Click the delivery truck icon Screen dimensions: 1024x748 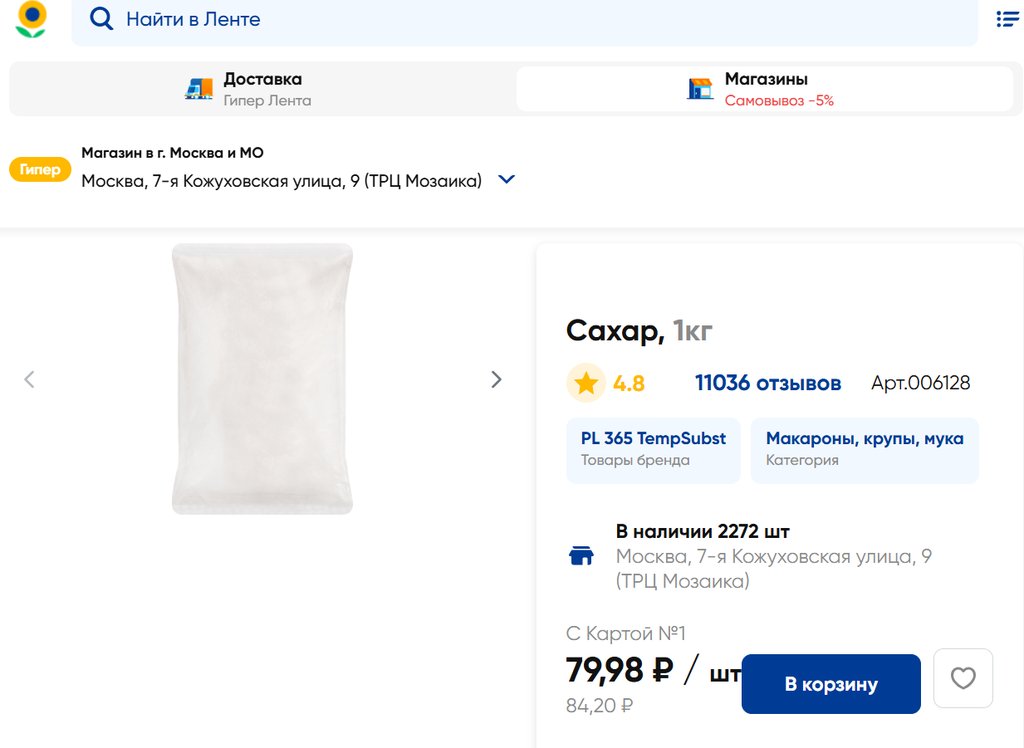coord(199,89)
